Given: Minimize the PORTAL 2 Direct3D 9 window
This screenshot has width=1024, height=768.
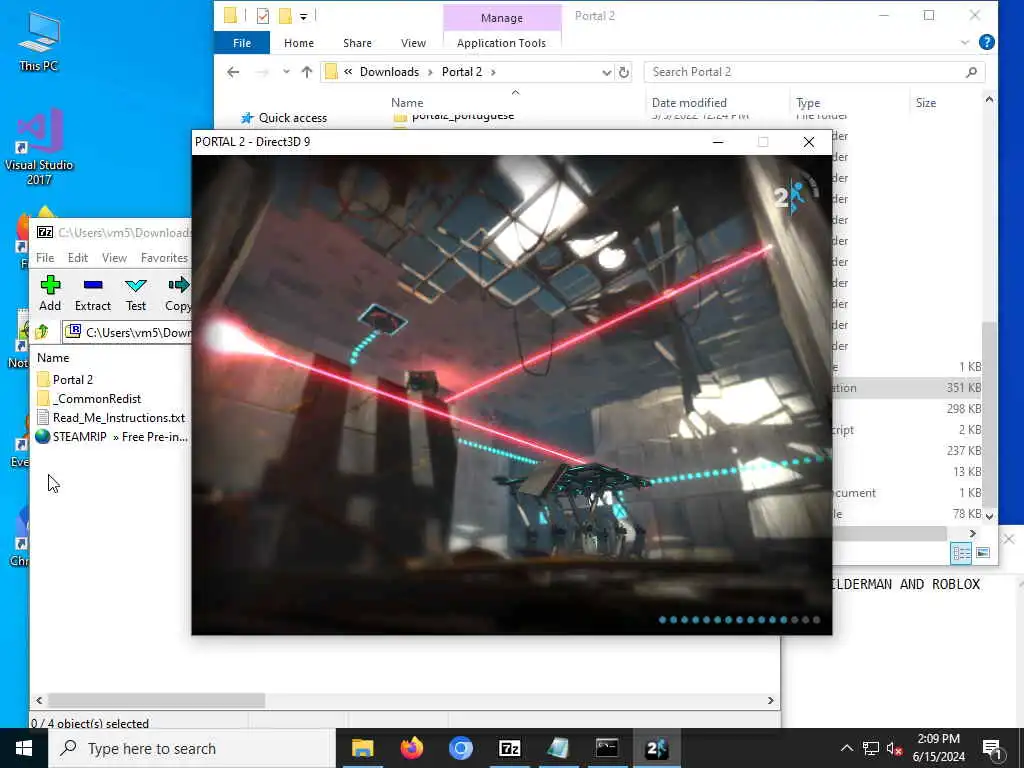Looking at the screenshot, I should 718,142.
